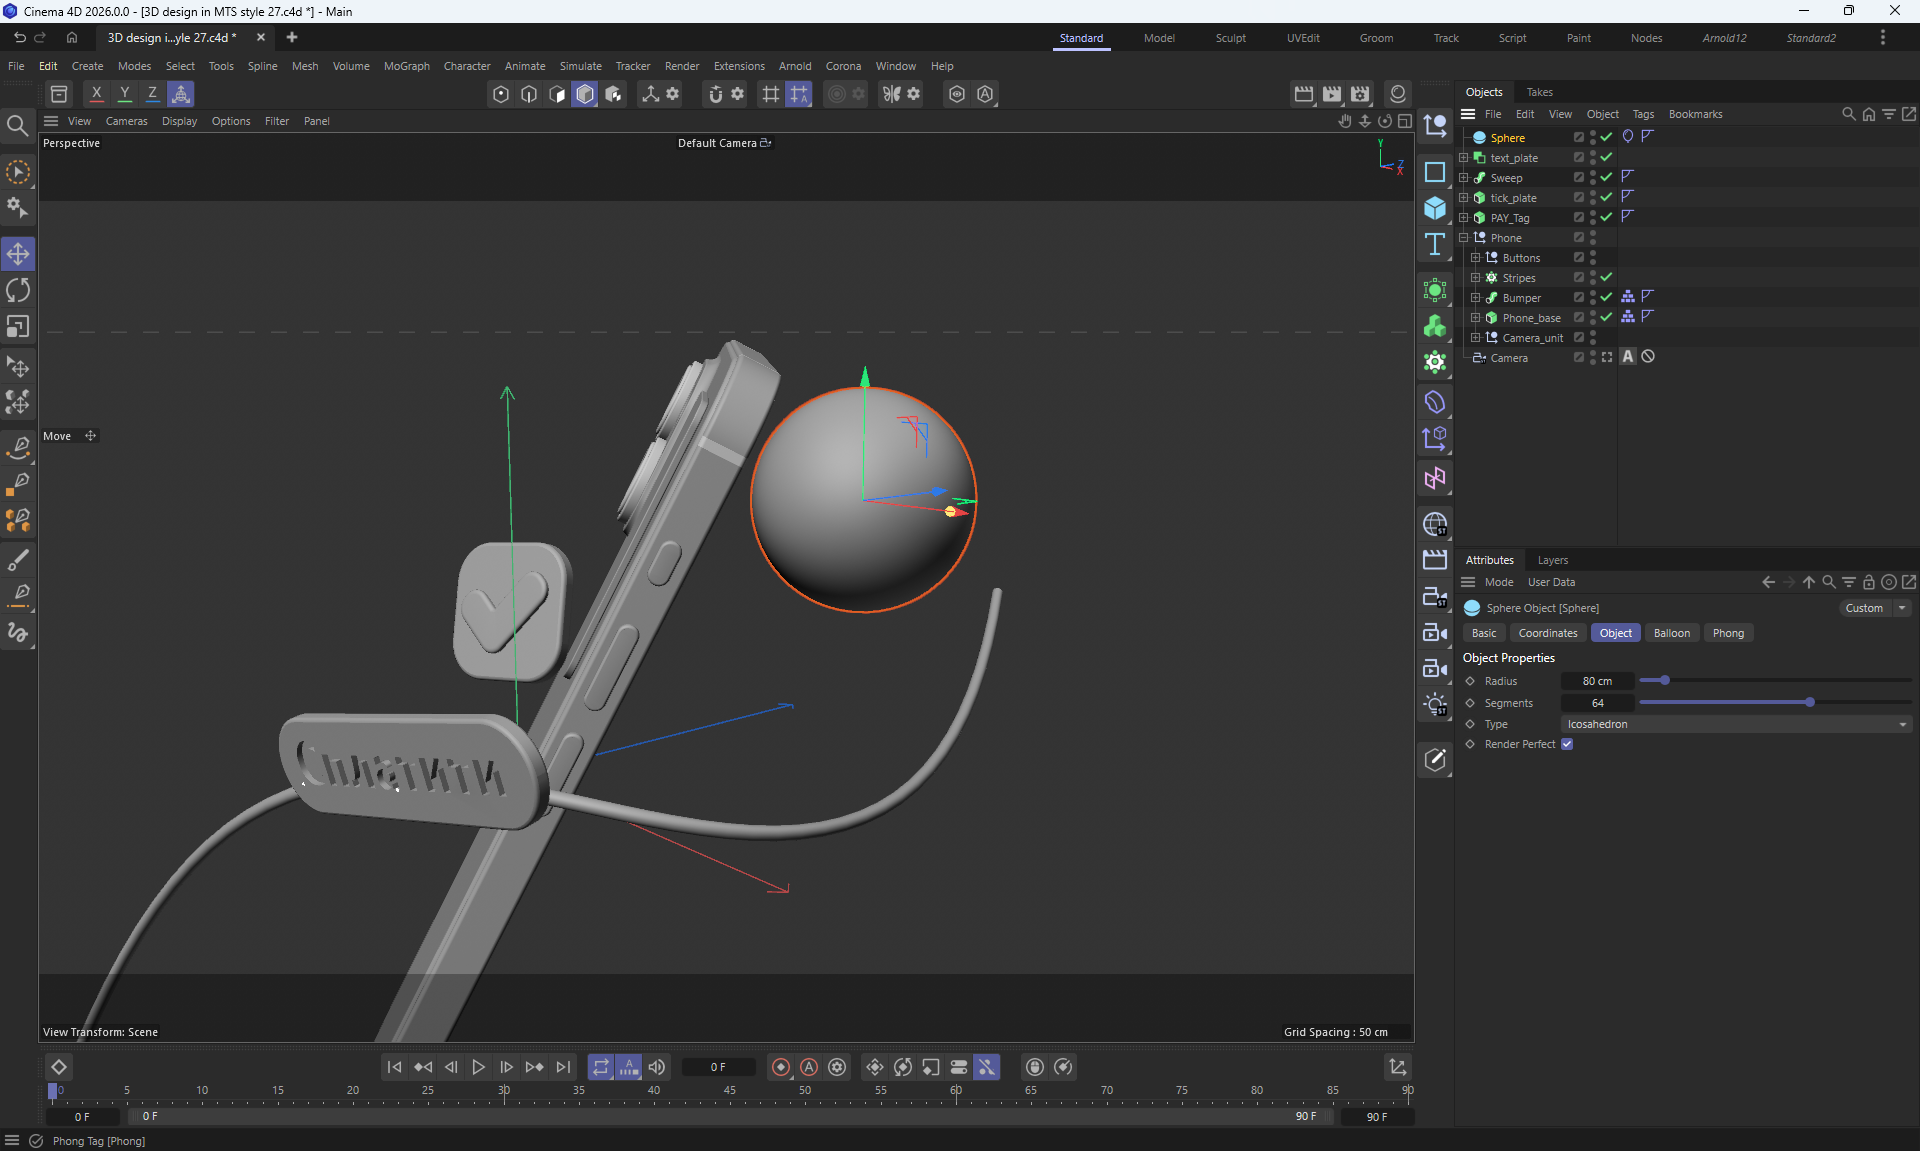The height and width of the screenshot is (1151, 1920).
Task: Click the Segments slider handle
Action: coord(1810,703)
